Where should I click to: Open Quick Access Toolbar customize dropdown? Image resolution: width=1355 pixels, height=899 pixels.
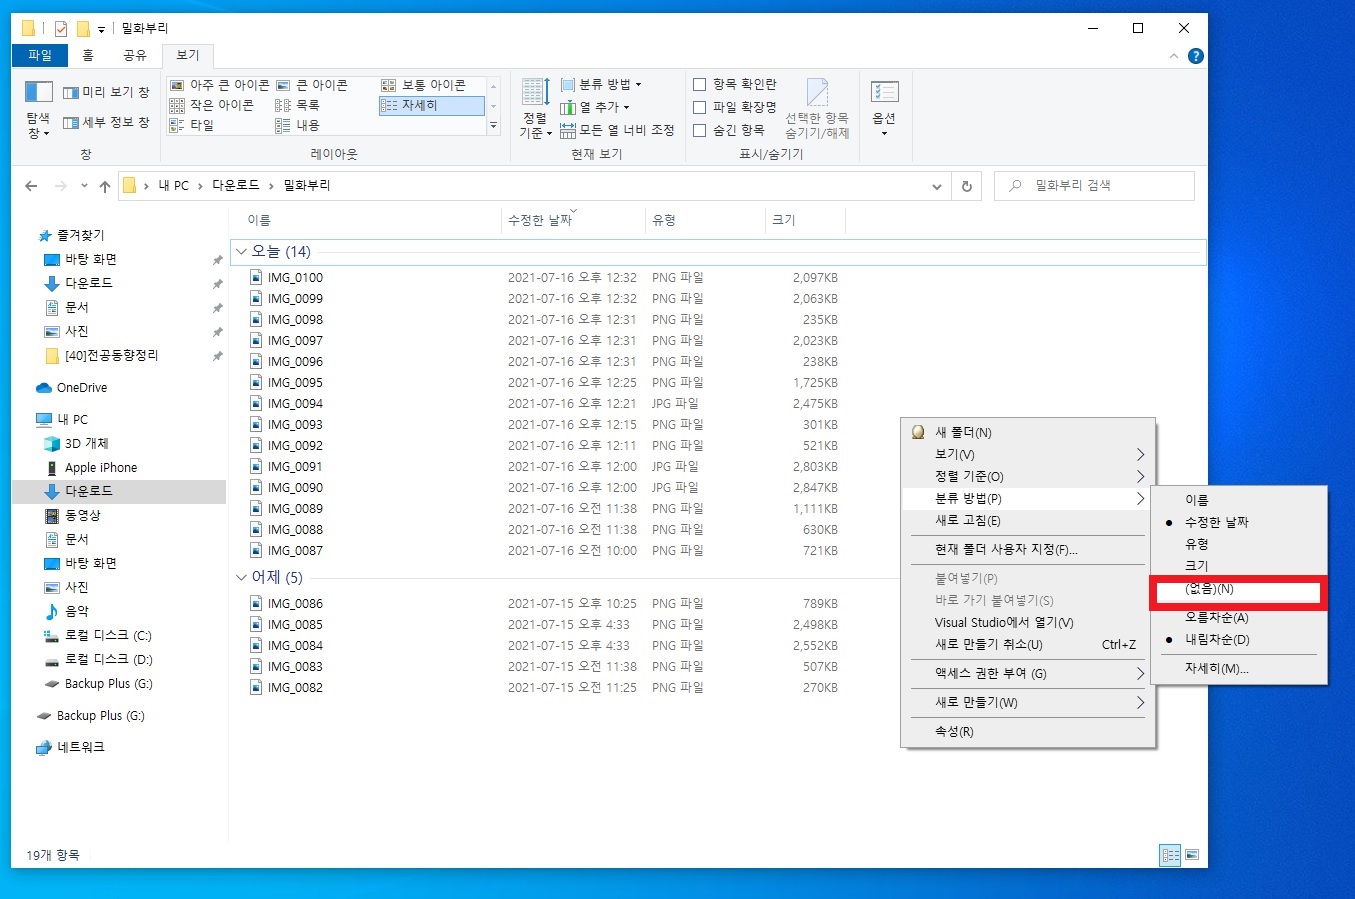(x=102, y=29)
